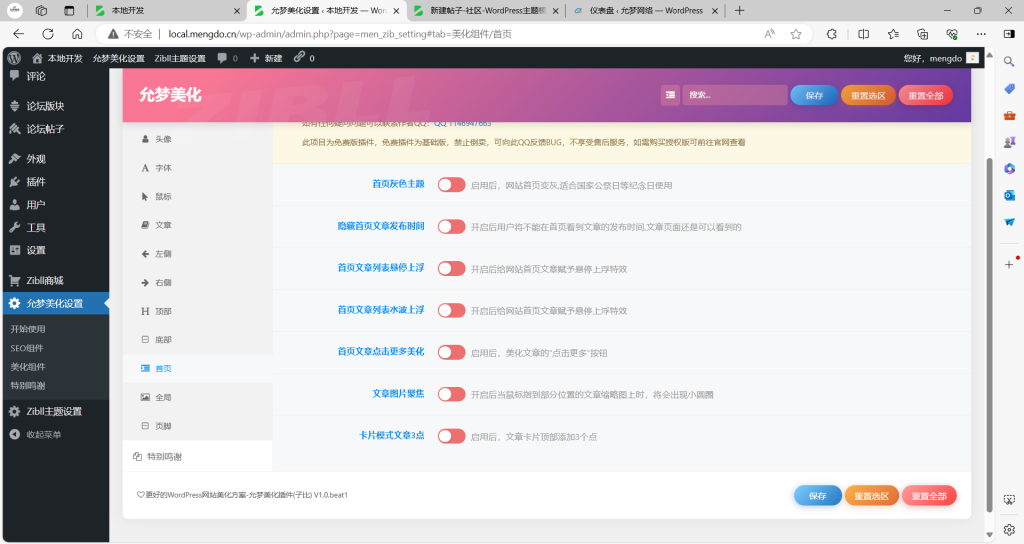This screenshot has height=544, width=1024.
Task: Click the top blue 保存 button
Action: tap(813, 96)
